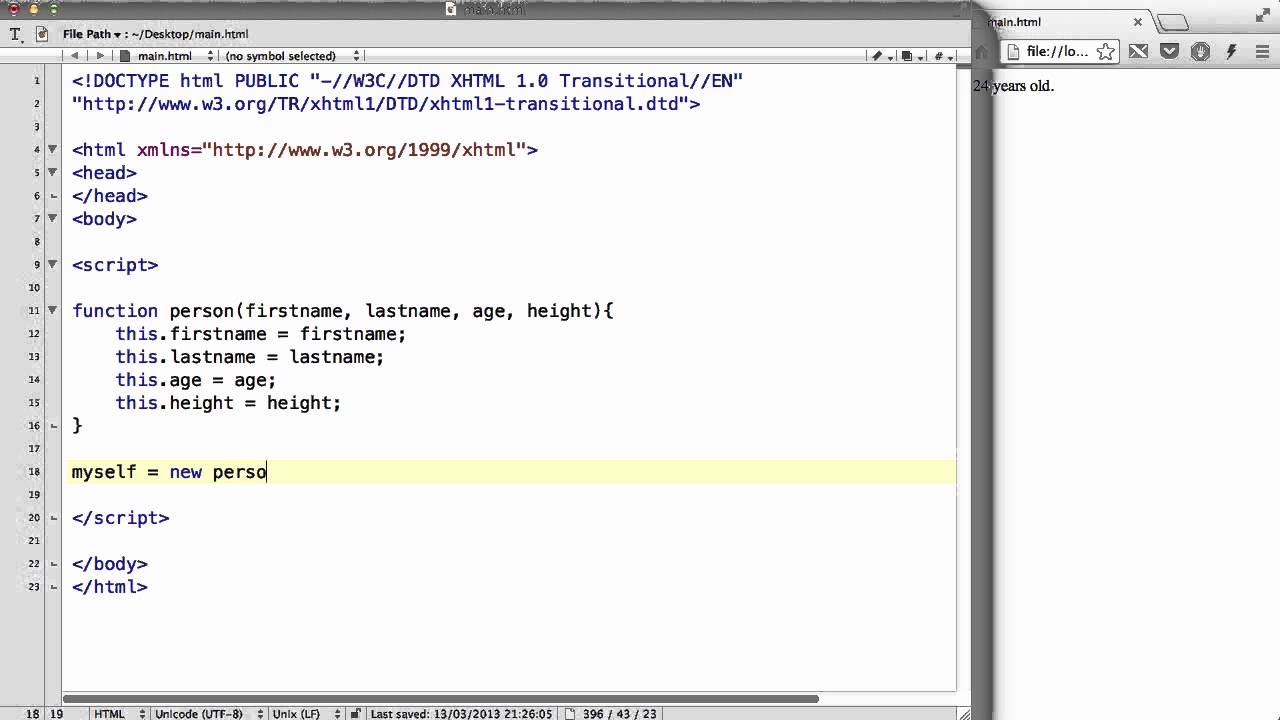Open the hash includes menu in the navigation bar
Viewport: 1280px width, 720px height.
click(x=942, y=56)
